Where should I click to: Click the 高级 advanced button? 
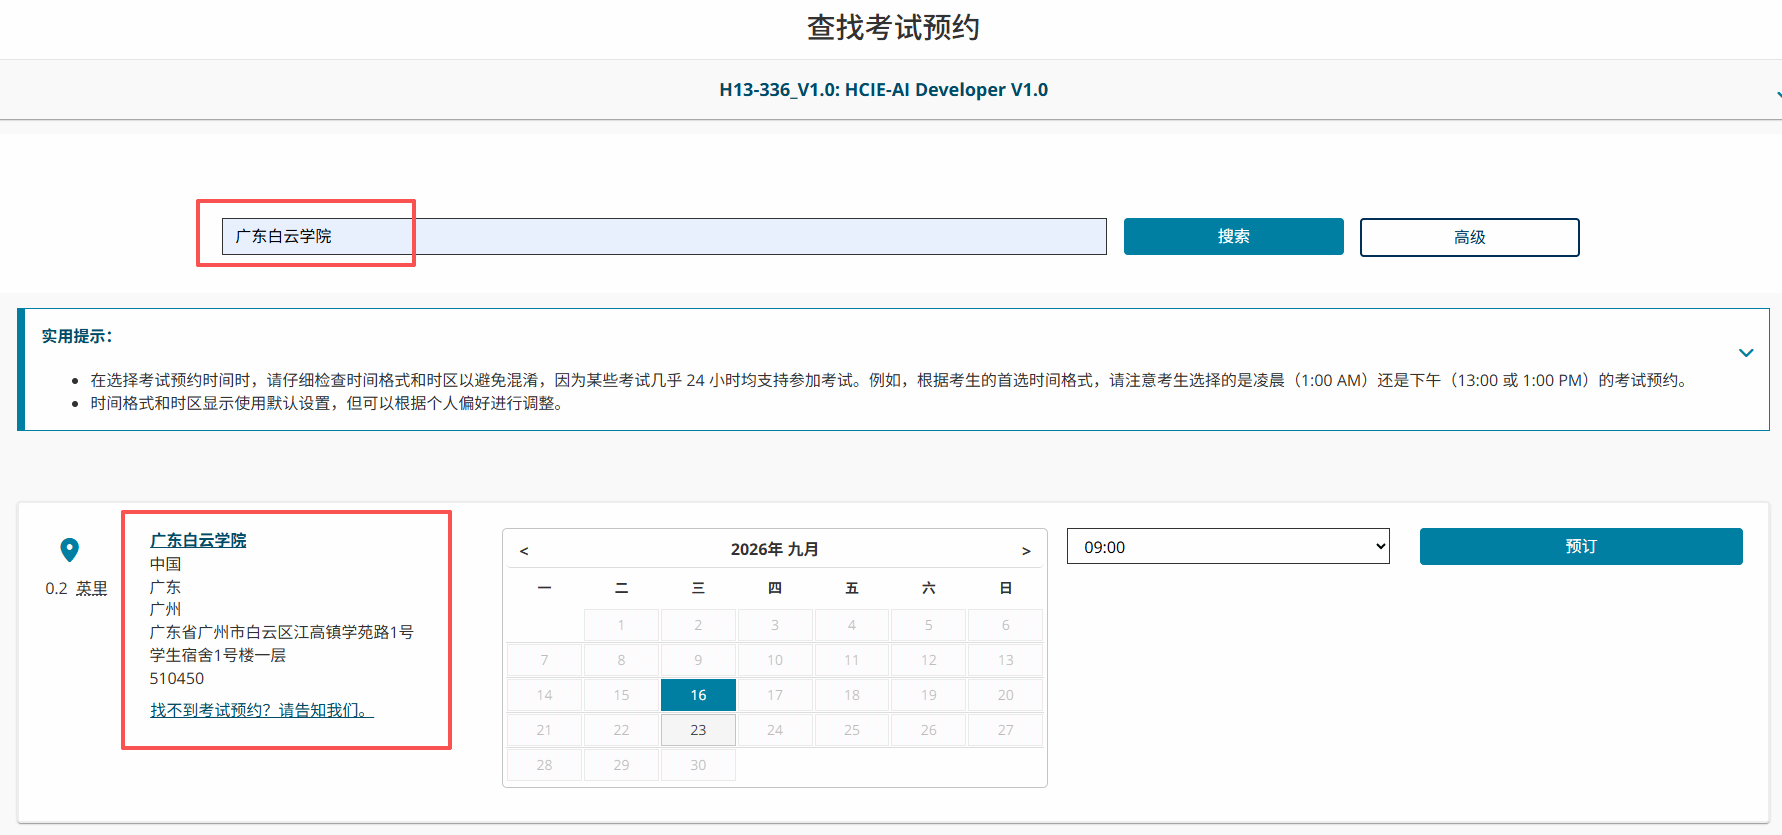coord(1469,237)
